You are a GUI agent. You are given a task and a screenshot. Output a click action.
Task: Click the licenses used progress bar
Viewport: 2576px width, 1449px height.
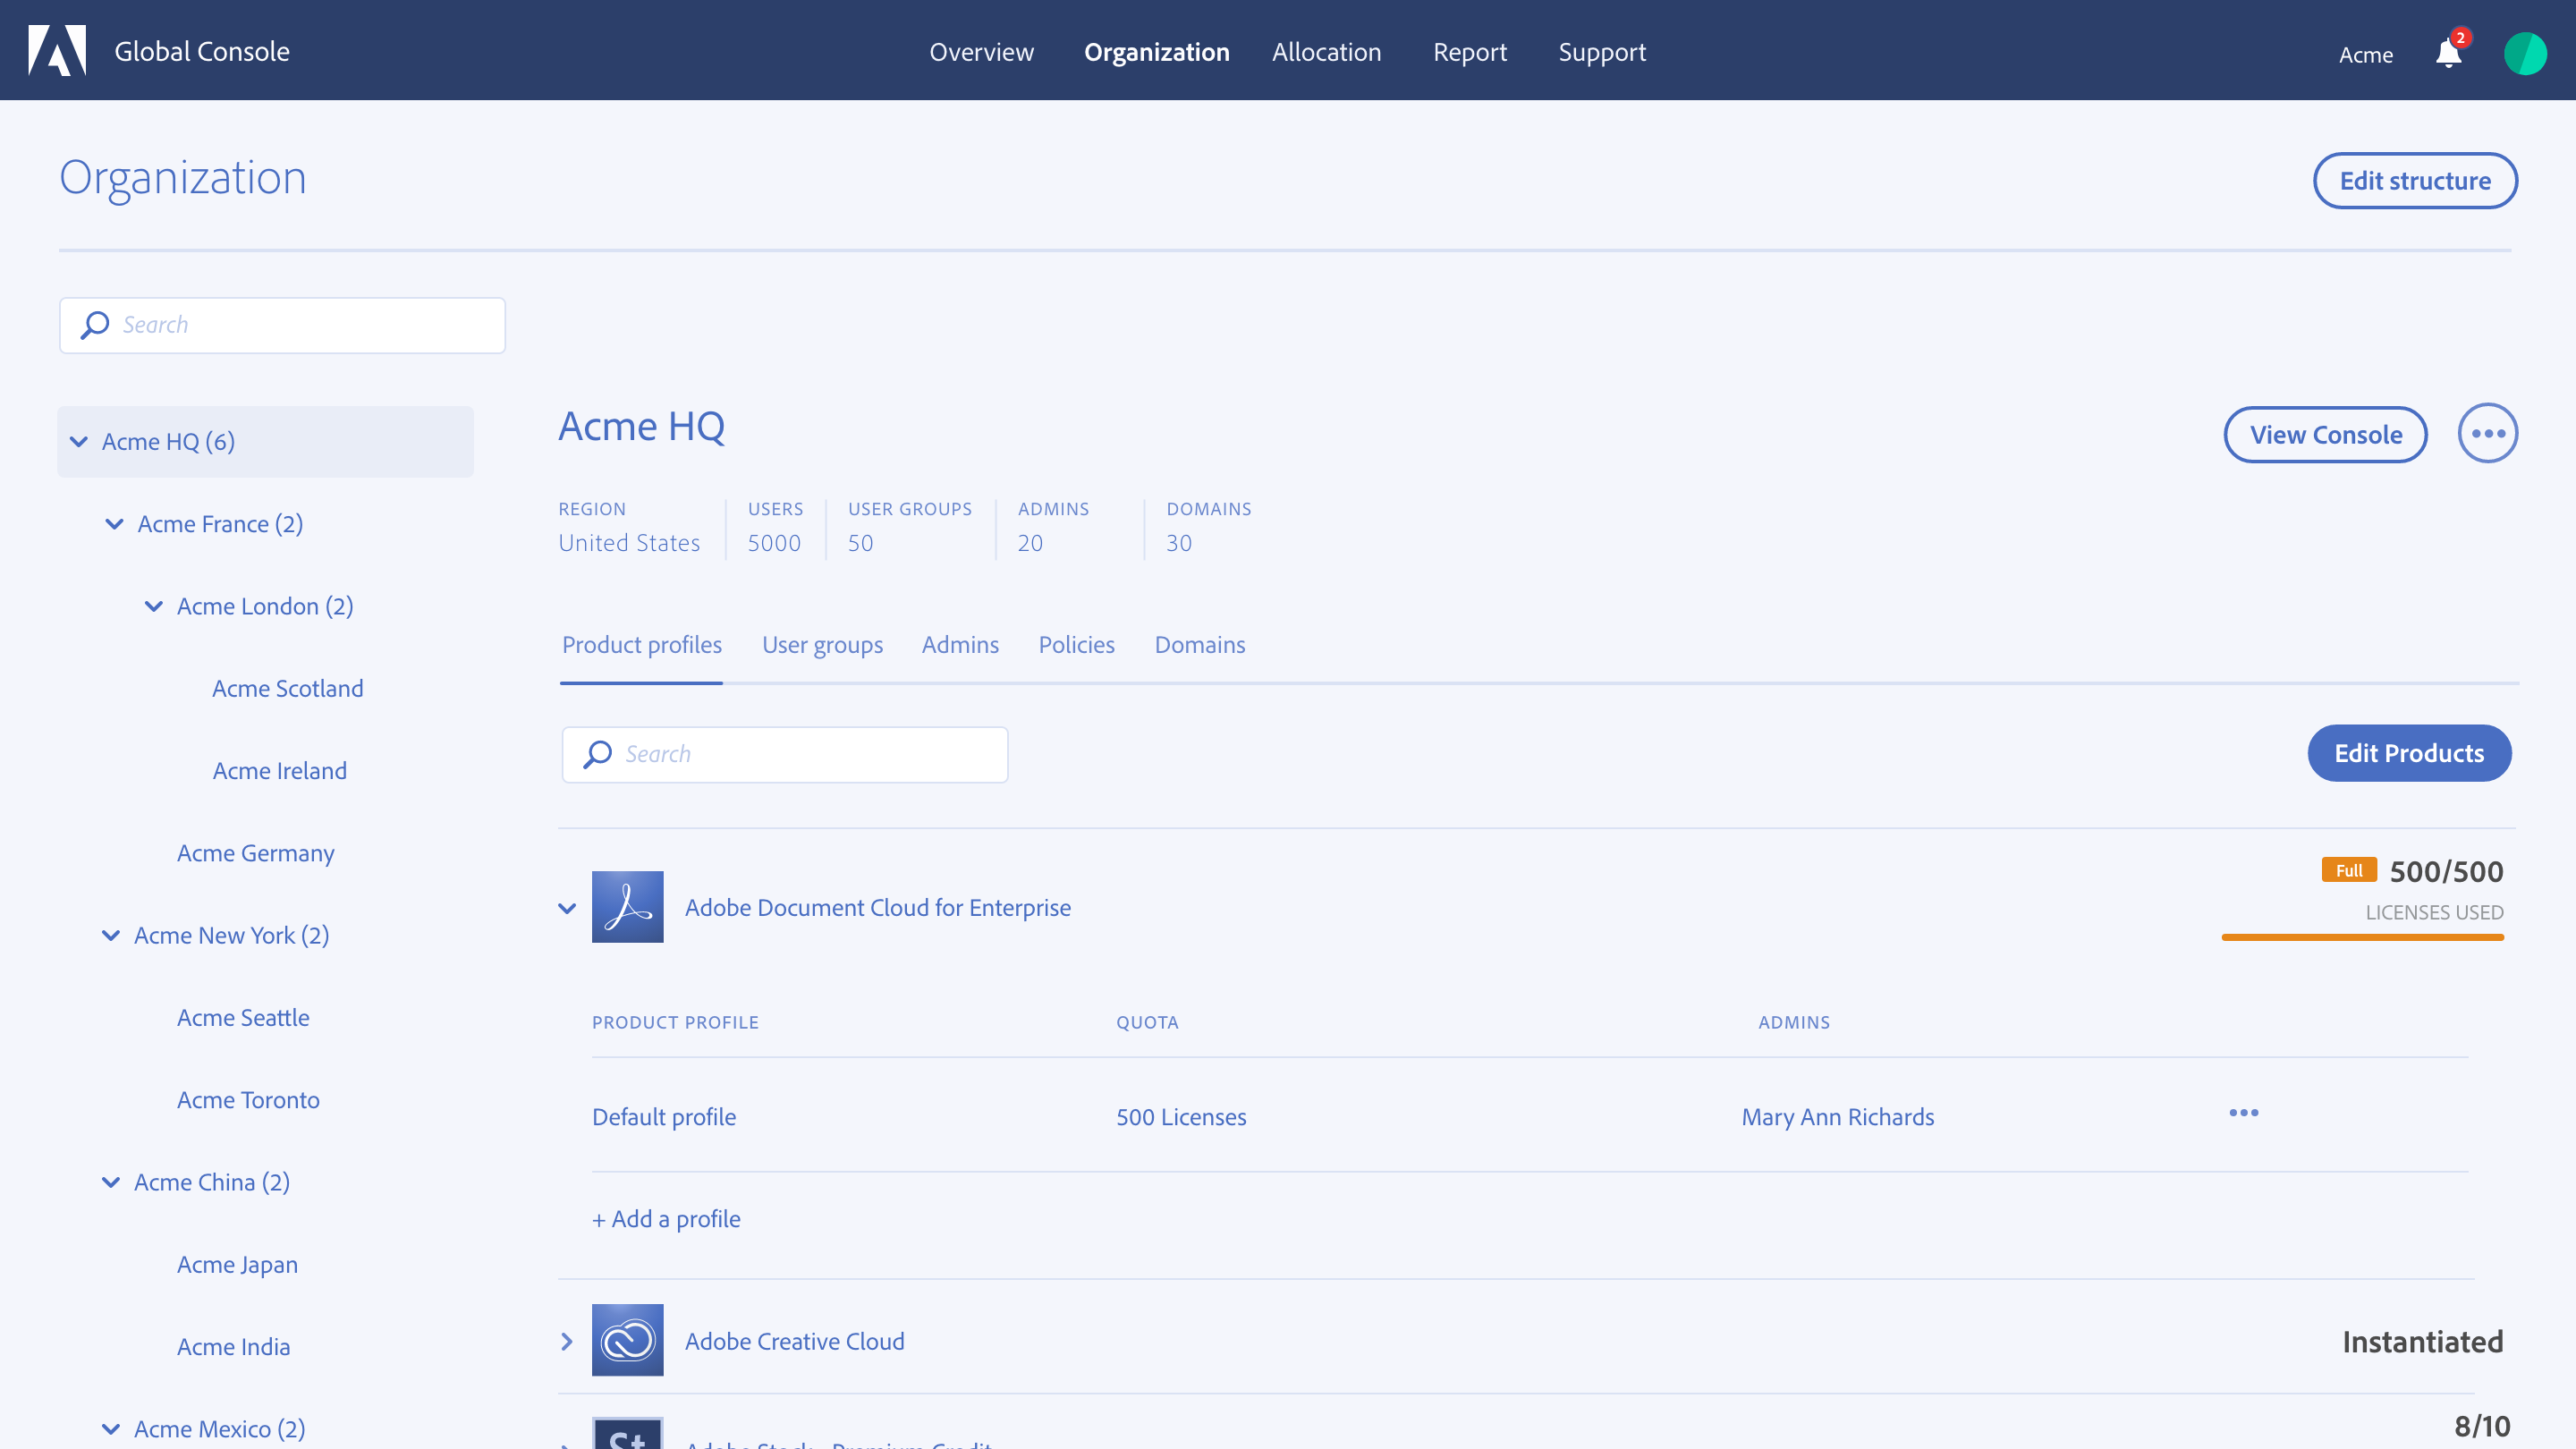[2362, 937]
